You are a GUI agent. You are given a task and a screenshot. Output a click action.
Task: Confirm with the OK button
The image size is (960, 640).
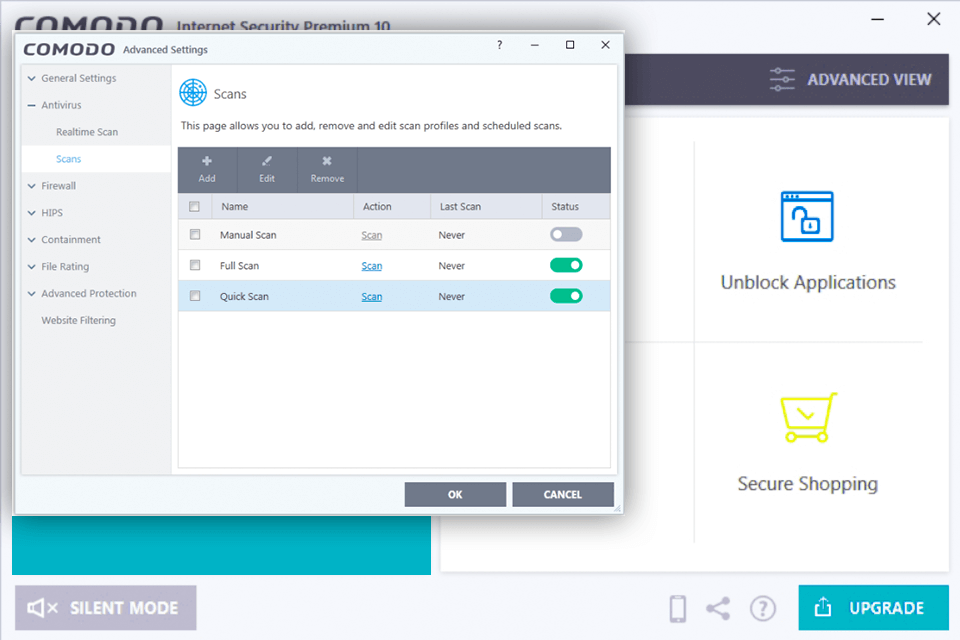(455, 494)
